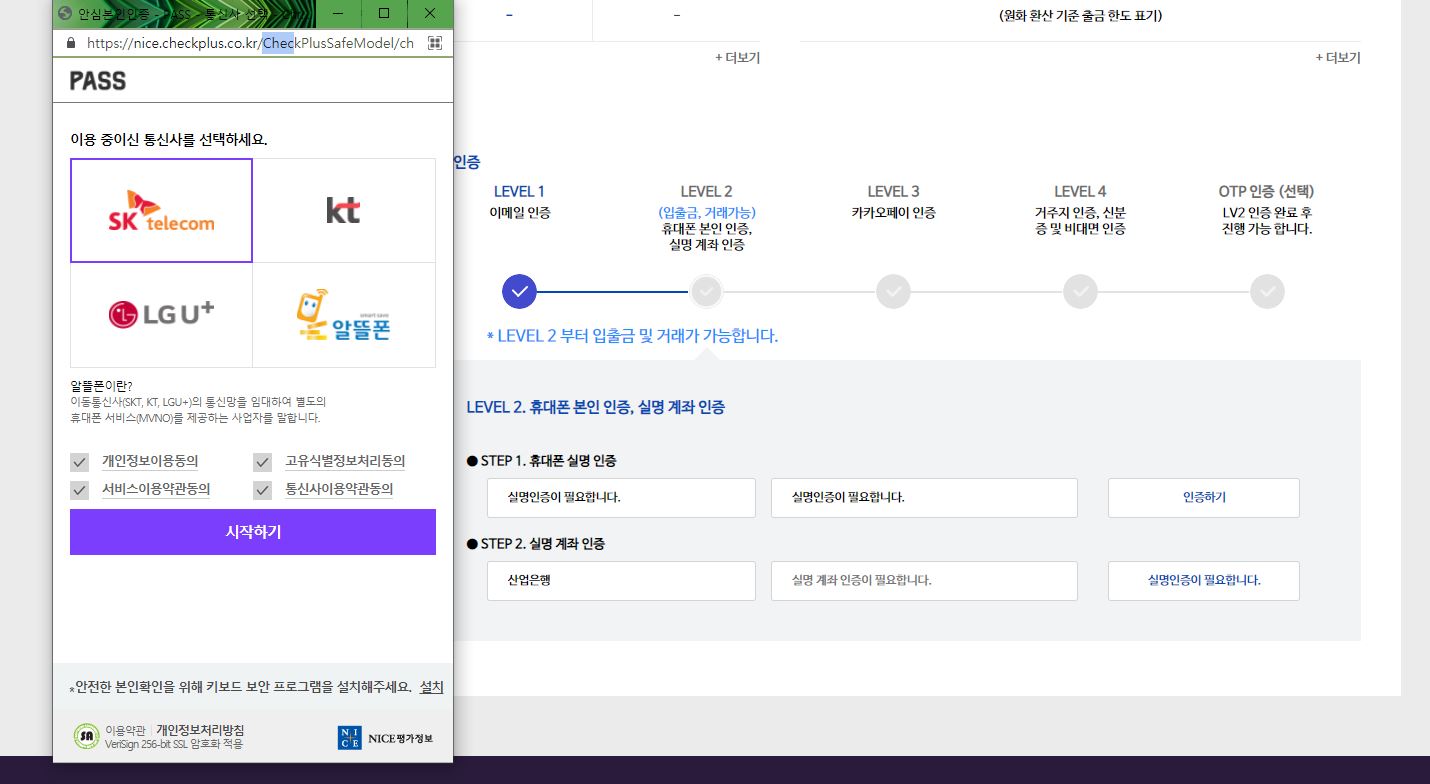Check the 통신사이용약관동의 checkbox
The width and height of the screenshot is (1430, 784).
click(262, 490)
